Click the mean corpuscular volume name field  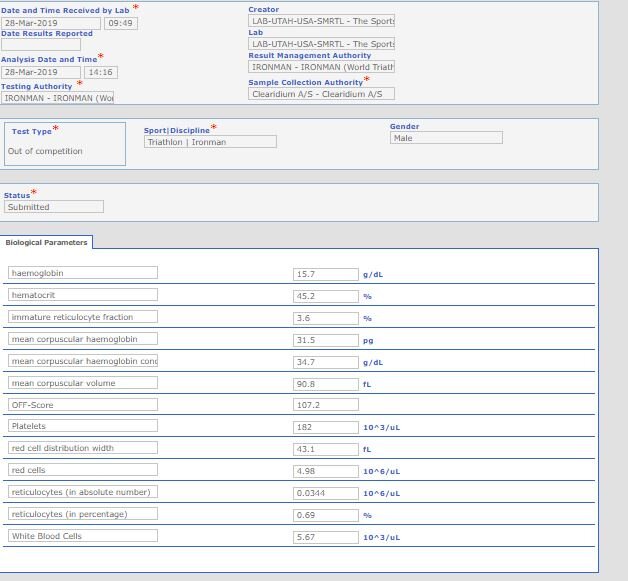coord(83,383)
